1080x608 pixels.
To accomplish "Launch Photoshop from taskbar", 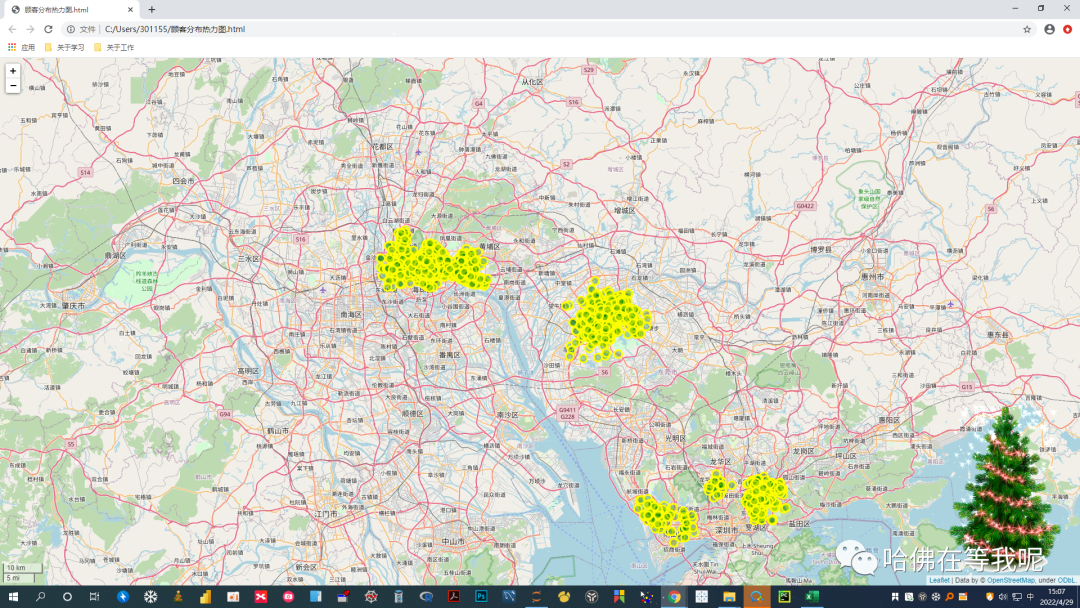I will pyautogui.click(x=481, y=597).
